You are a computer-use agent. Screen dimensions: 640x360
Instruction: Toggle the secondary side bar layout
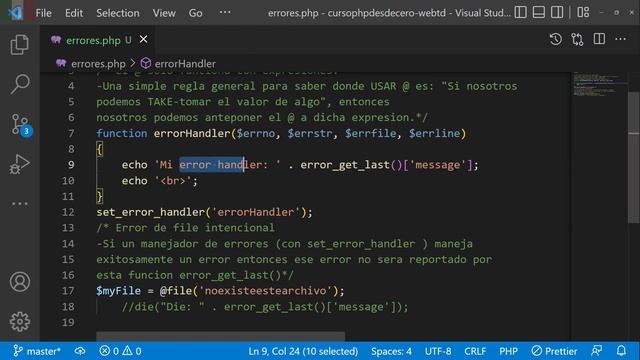[557, 12]
